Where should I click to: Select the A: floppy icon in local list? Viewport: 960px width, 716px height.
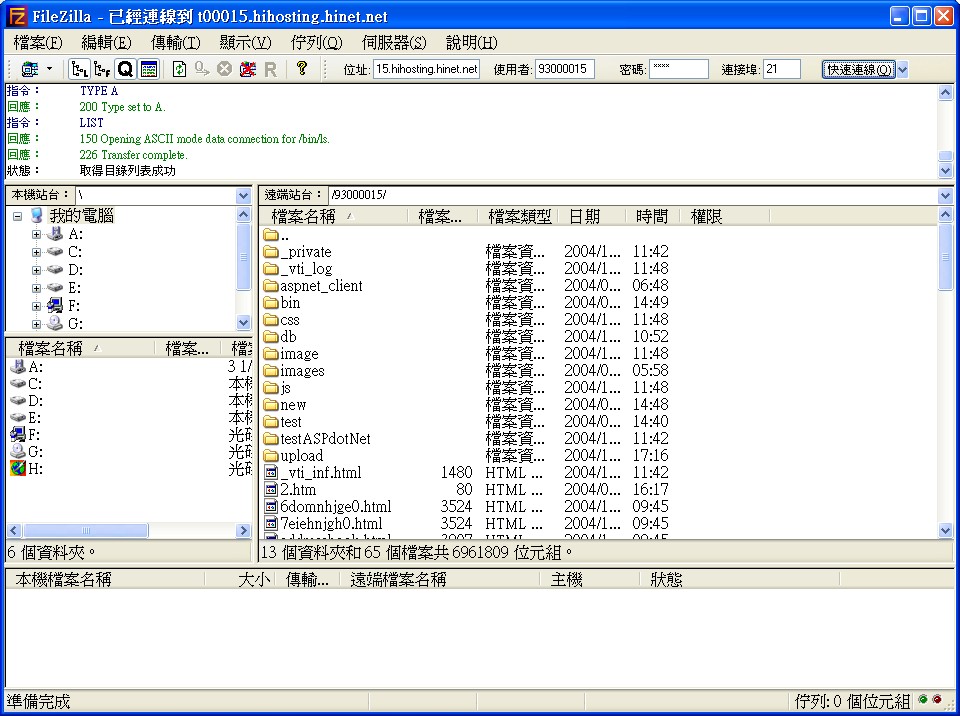click(18, 367)
